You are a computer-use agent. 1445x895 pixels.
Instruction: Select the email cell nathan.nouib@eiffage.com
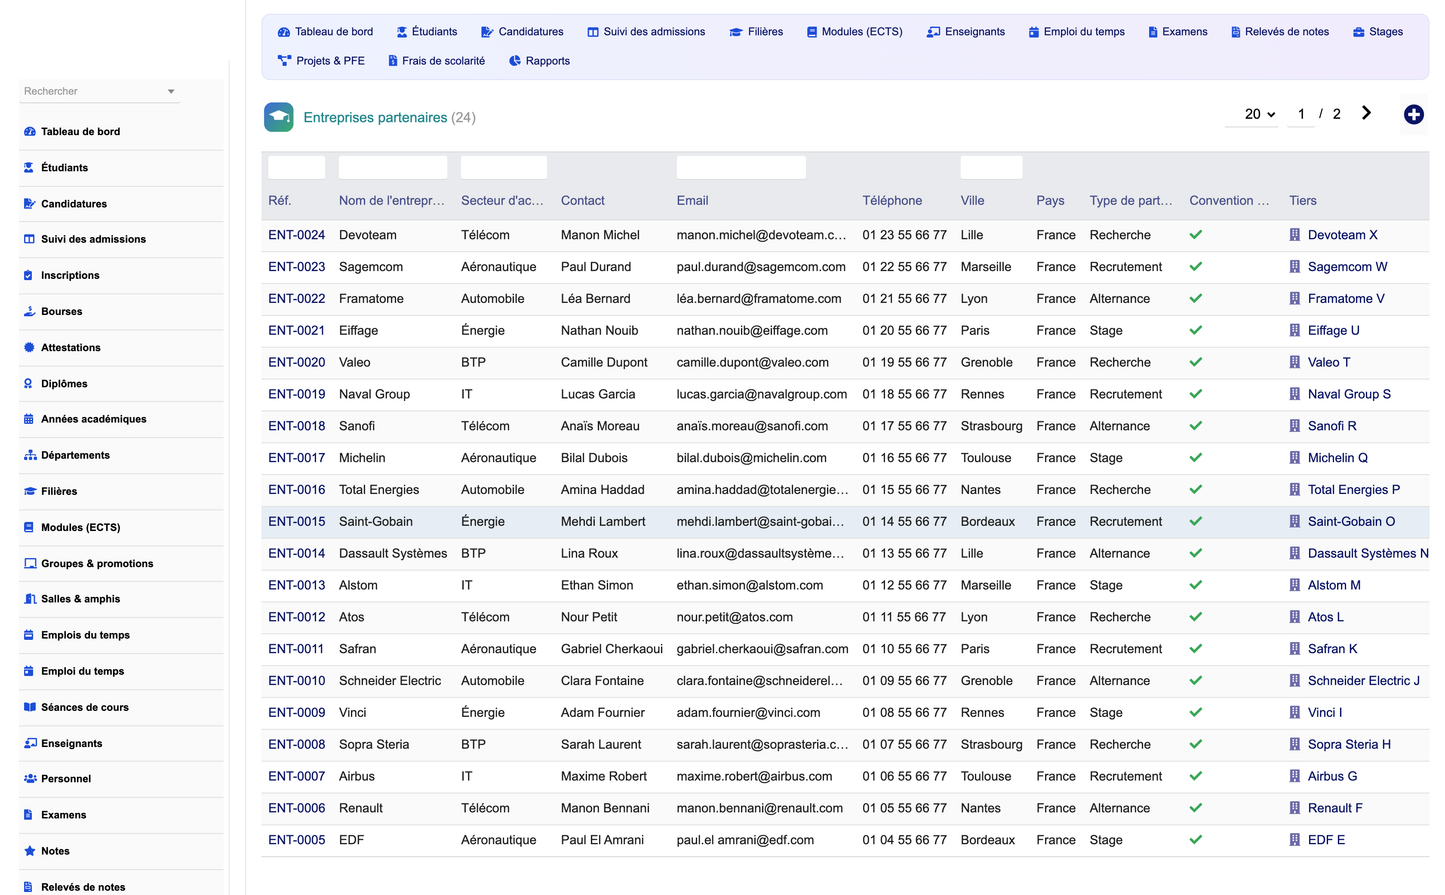point(752,331)
